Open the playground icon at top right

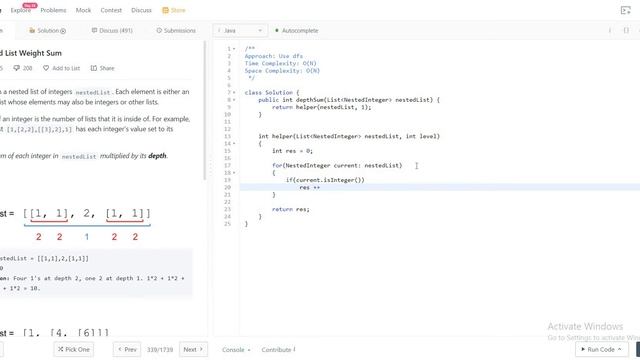[x=625, y=10]
